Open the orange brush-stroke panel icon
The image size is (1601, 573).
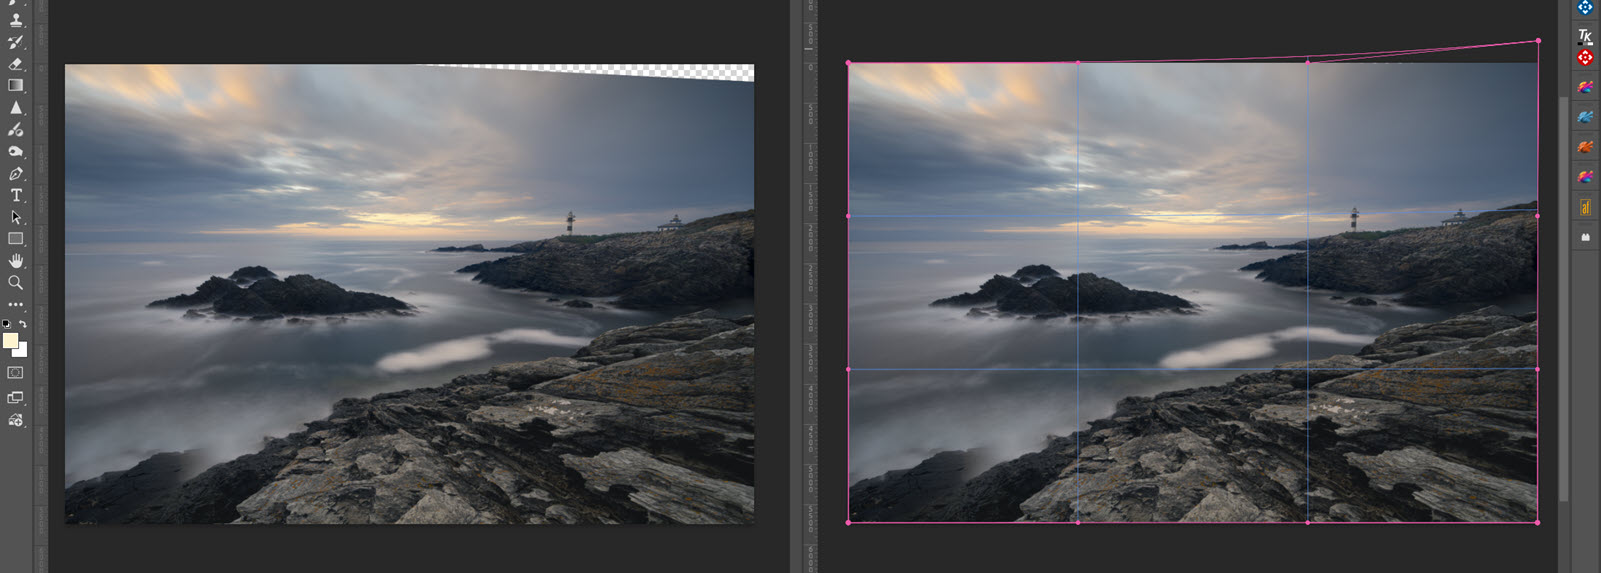tap(1585, 147)
